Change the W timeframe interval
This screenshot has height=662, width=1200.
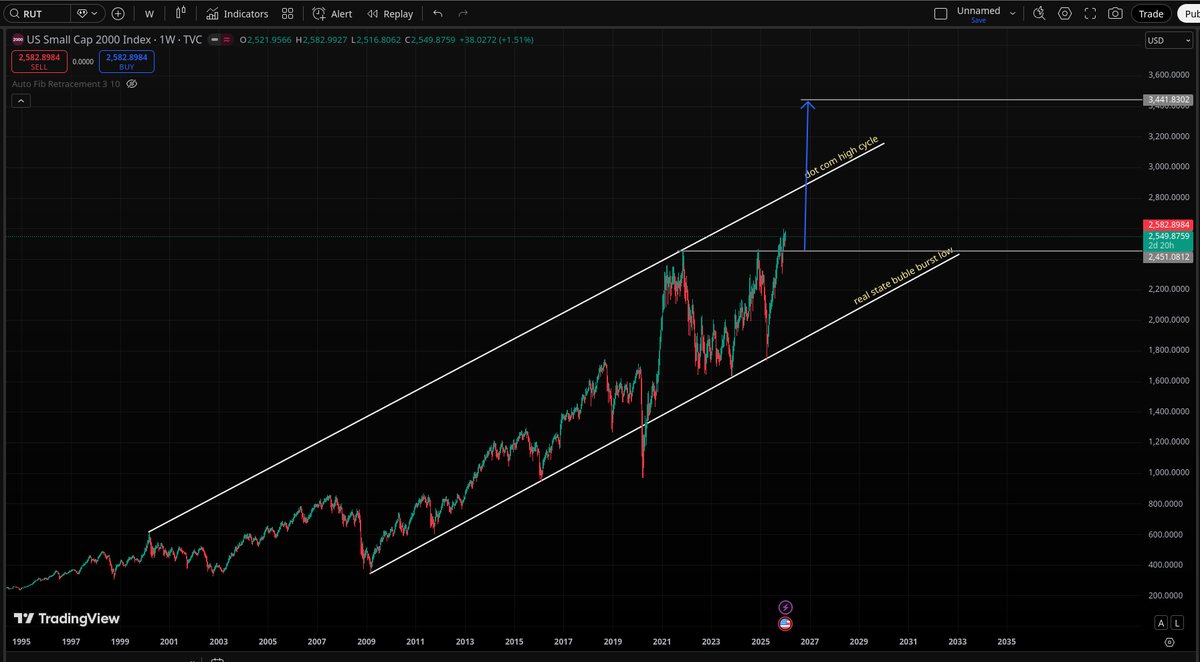point(149,14)
